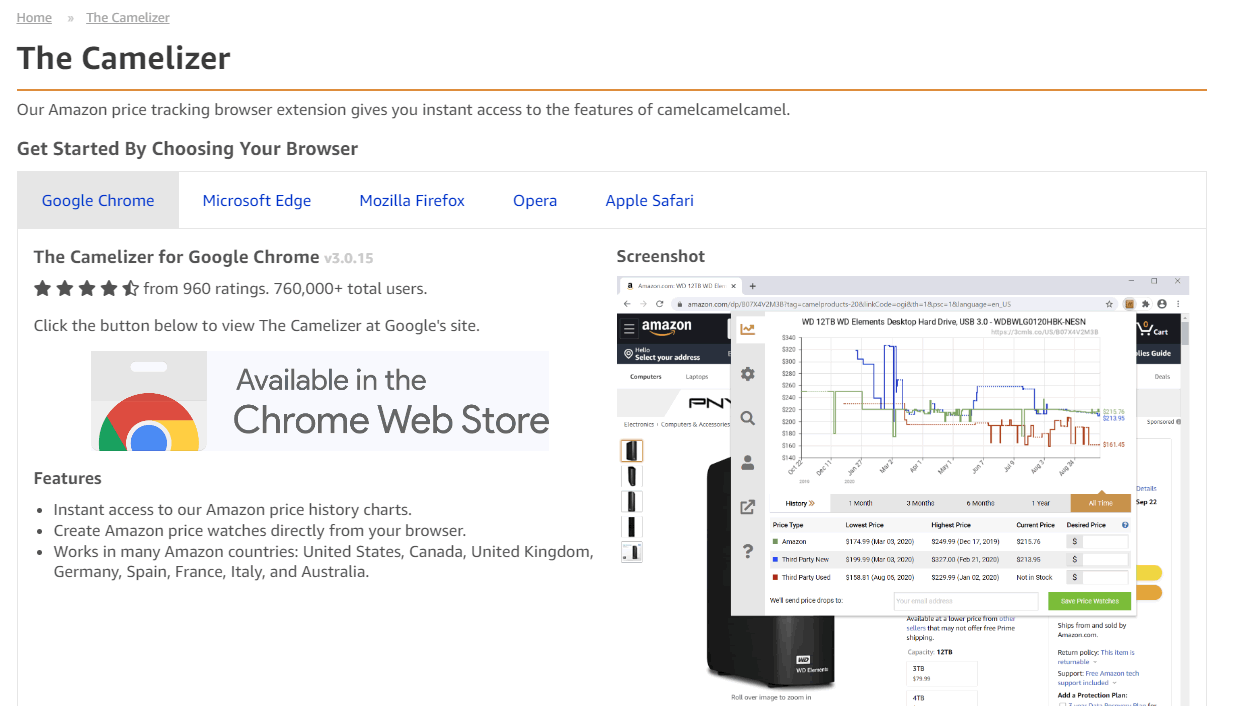
Task: Open the user account icon in Camelizer popup
Action: pyautogui.click(x=747, y=463)
